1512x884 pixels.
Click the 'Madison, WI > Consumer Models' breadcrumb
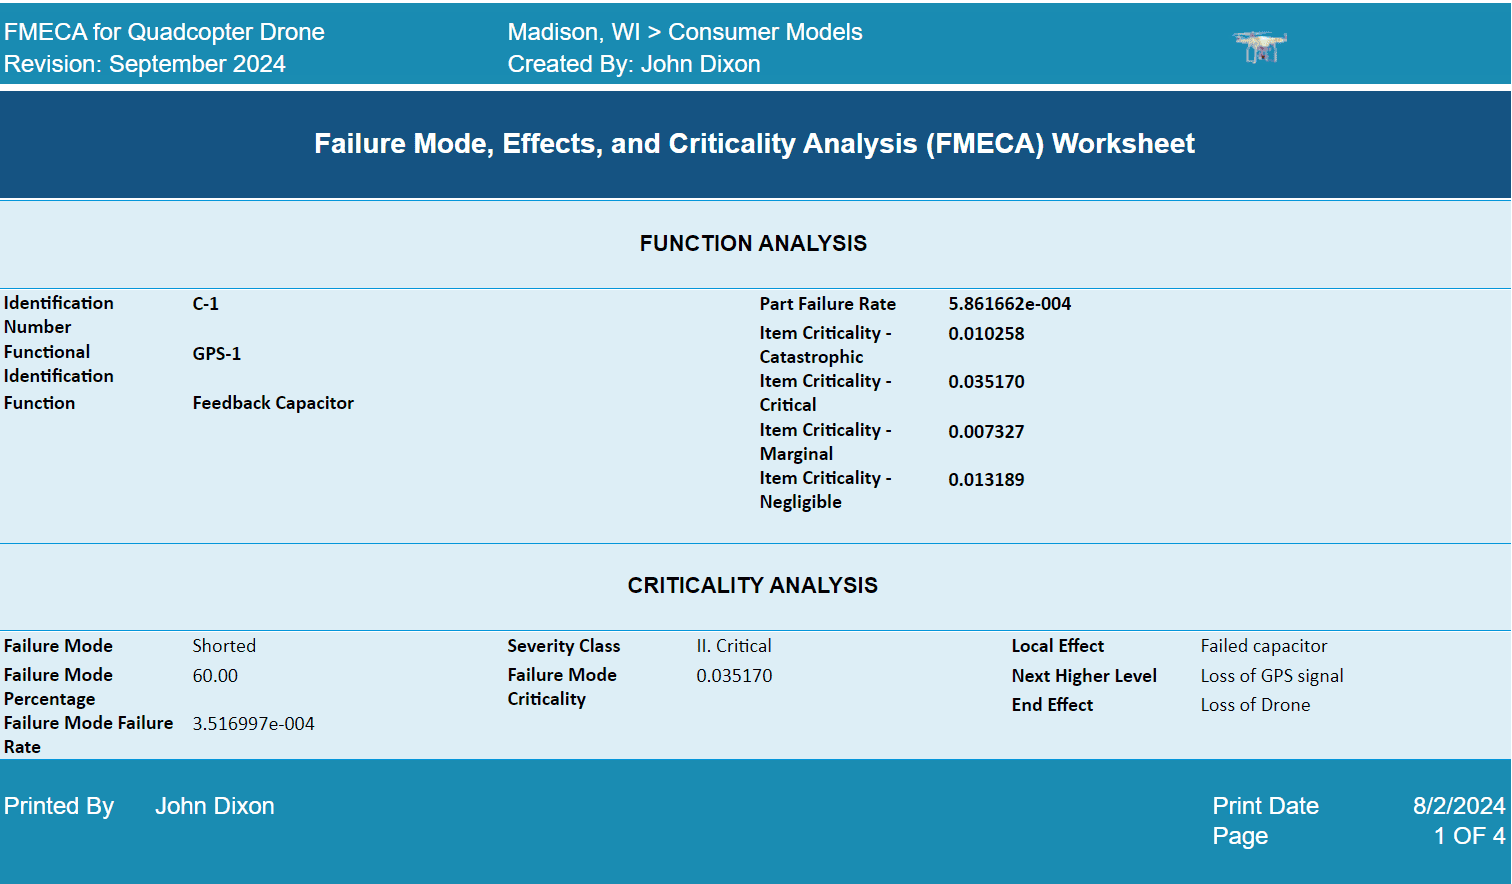point(684,32)
